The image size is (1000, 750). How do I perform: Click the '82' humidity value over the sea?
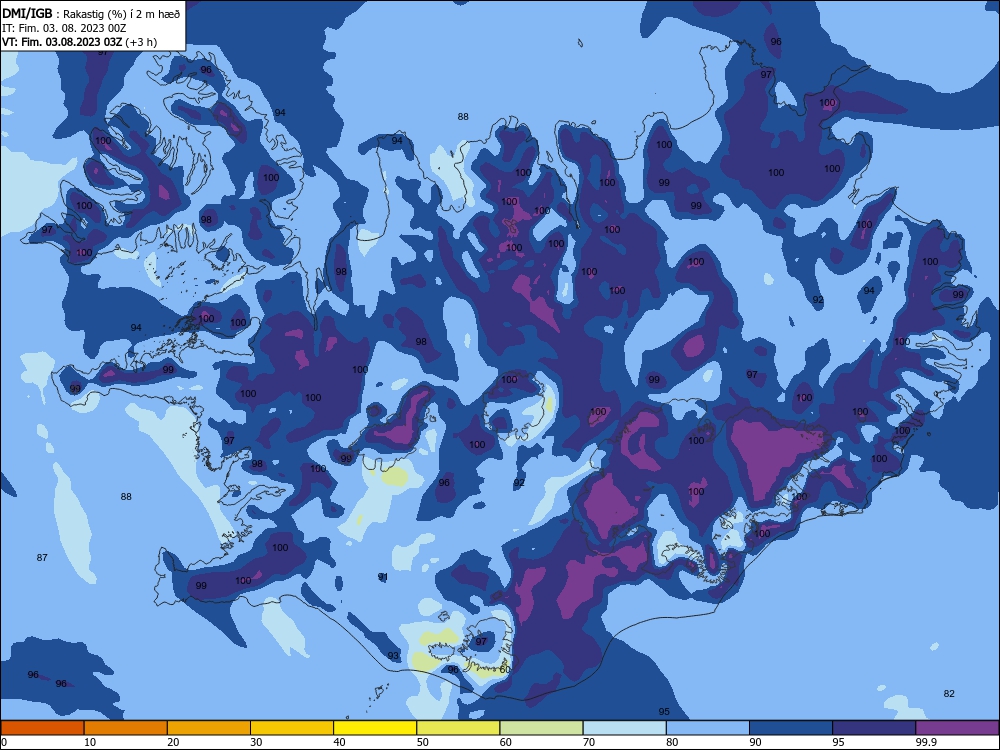pos(949,694)
